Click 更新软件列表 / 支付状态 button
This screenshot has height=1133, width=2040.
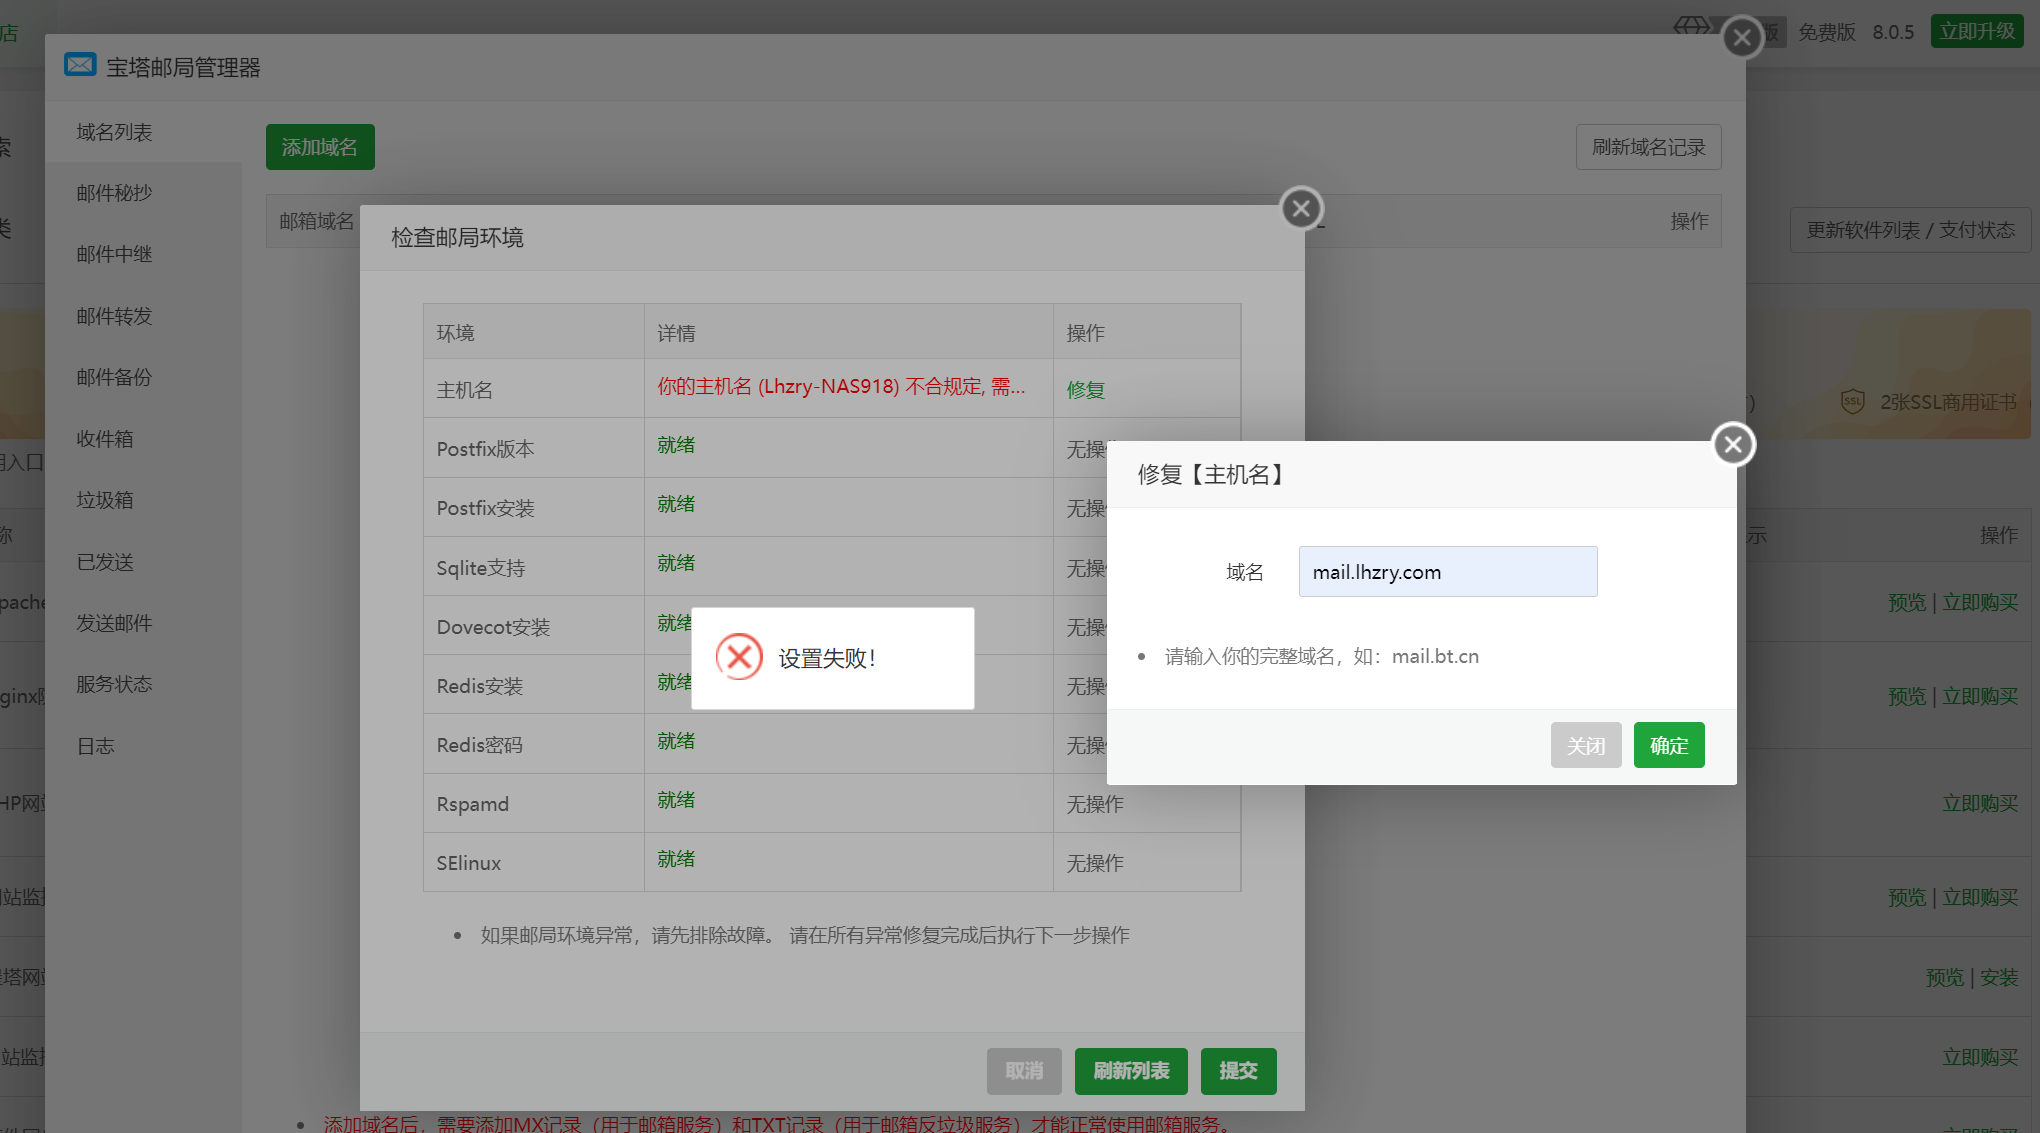(x=1910, y=230)
